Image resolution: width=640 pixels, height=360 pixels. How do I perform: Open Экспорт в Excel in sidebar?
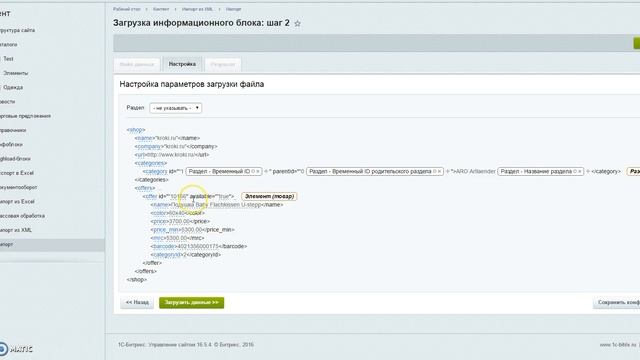pos(17,173)
